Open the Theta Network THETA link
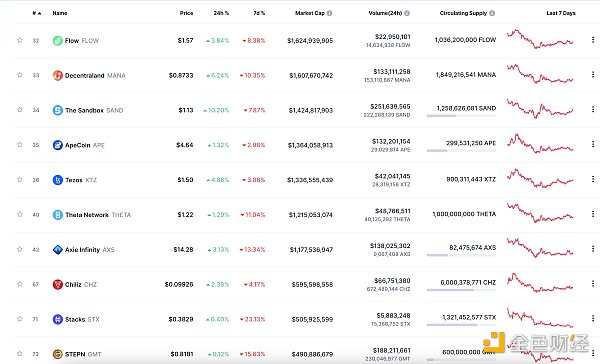The width and height of the screenshot is (600, 364). (98, 215)
